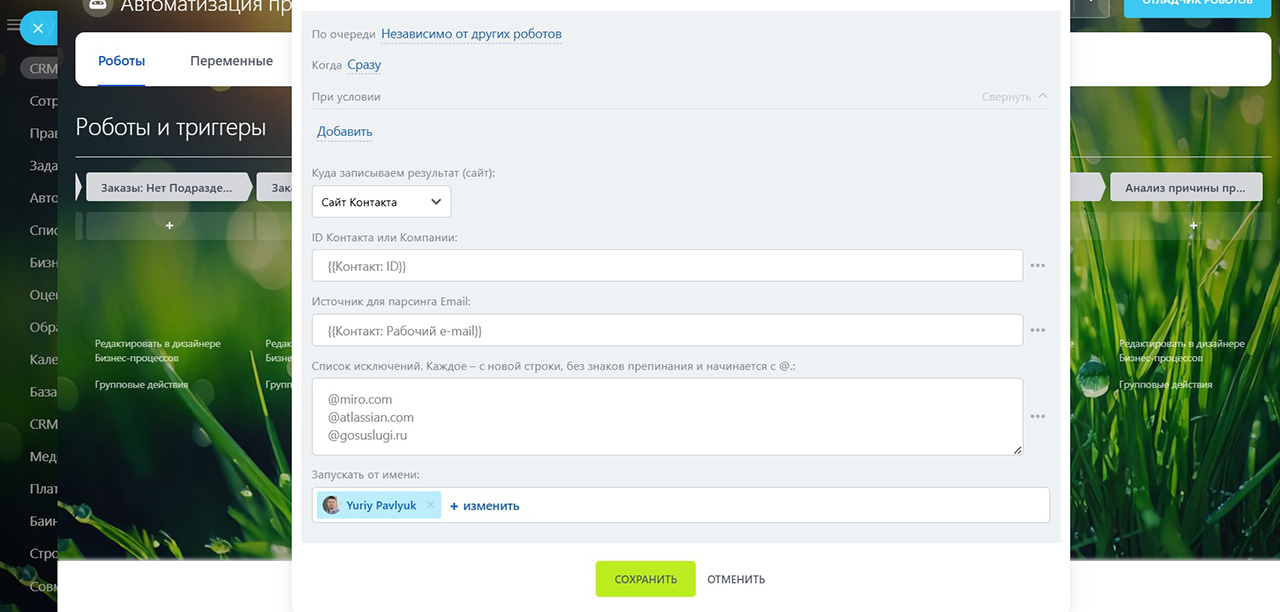Close the slider panel with X button
Viewport: 1280px width, 612px height.
click(37, 28)
